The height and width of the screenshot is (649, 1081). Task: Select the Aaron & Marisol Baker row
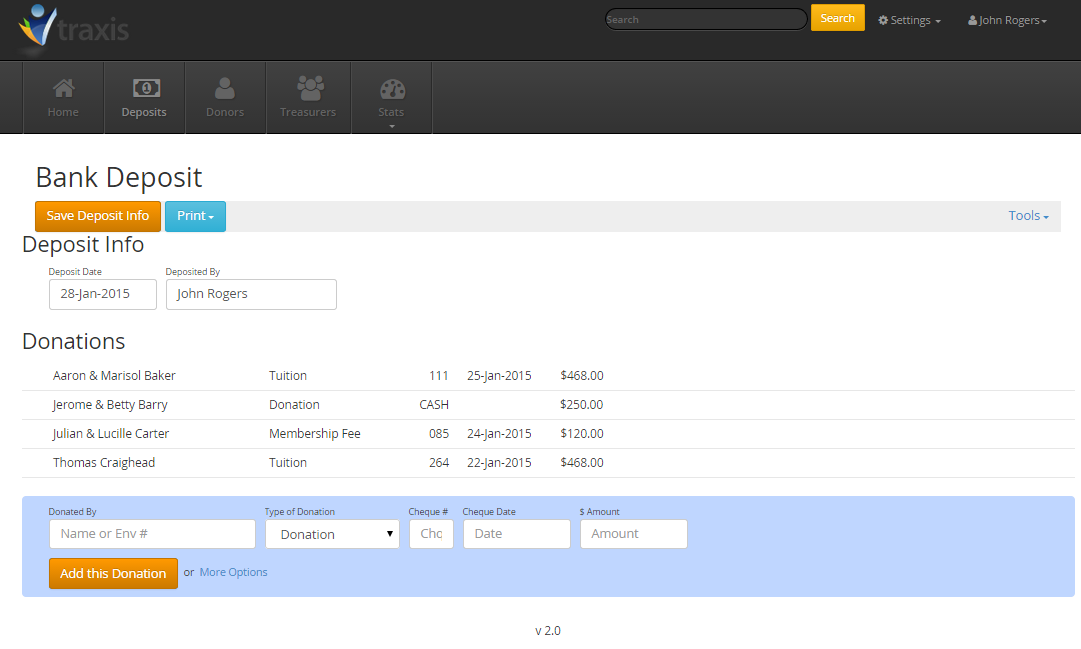[x=548, y=376]
